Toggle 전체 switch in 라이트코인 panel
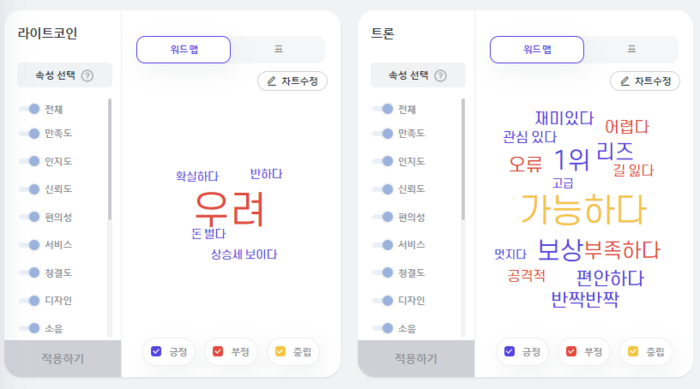 [x=30, y=109]
